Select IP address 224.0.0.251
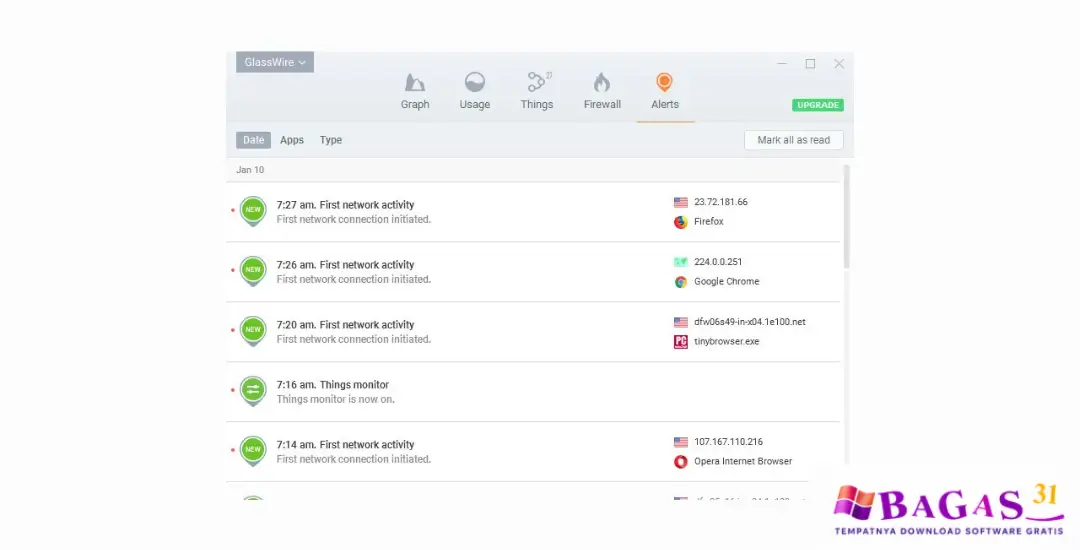Image resolution: width=1080 pixels, height=550 pixels. [718, 262]
